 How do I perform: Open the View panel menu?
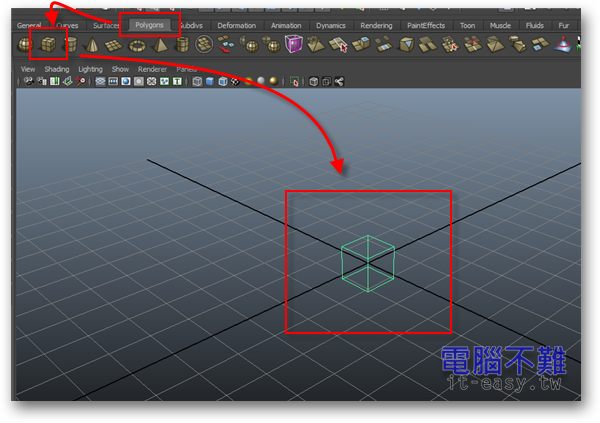28,69
